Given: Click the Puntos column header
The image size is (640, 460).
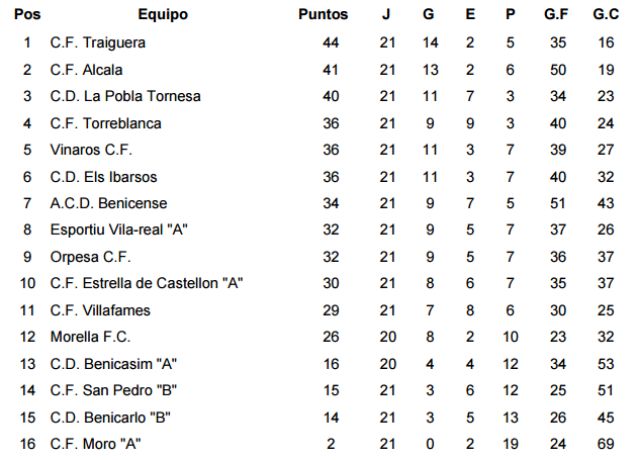Looking at the screenshot, I should [323, 14].
